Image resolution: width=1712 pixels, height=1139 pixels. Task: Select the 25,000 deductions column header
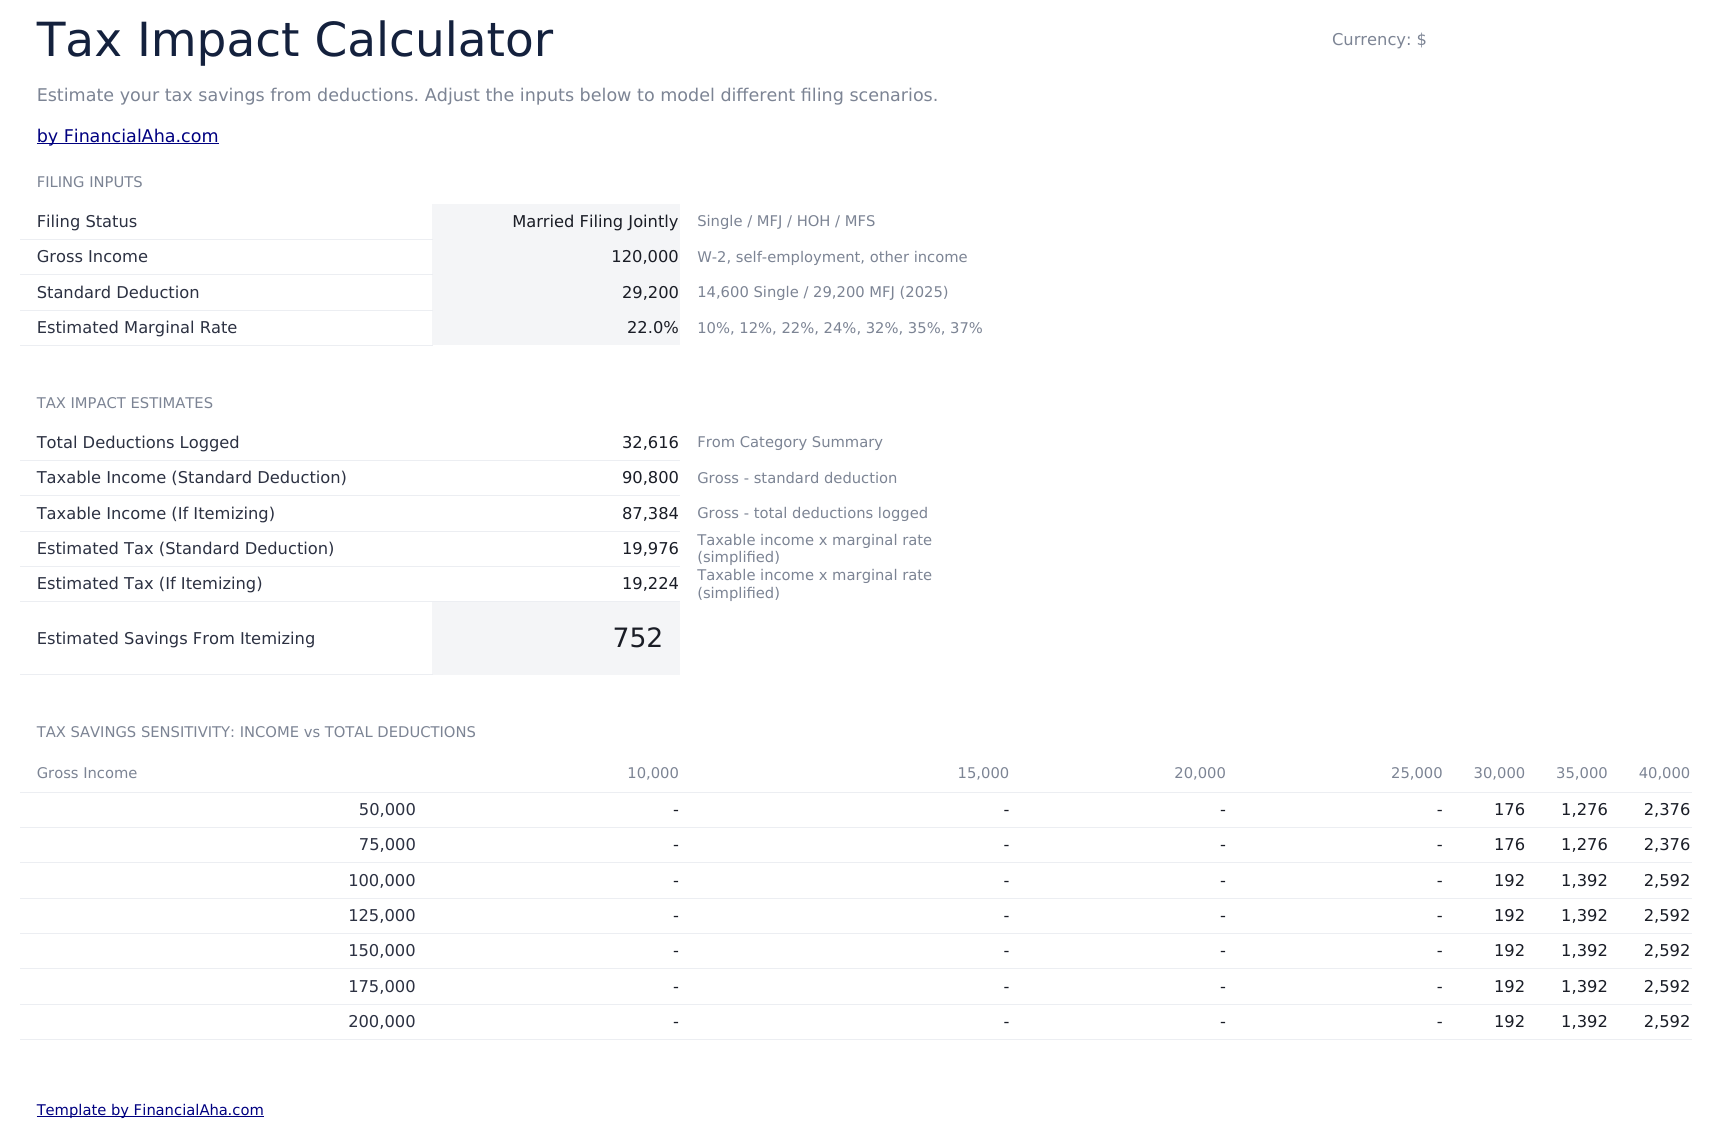click(1417, 773)
